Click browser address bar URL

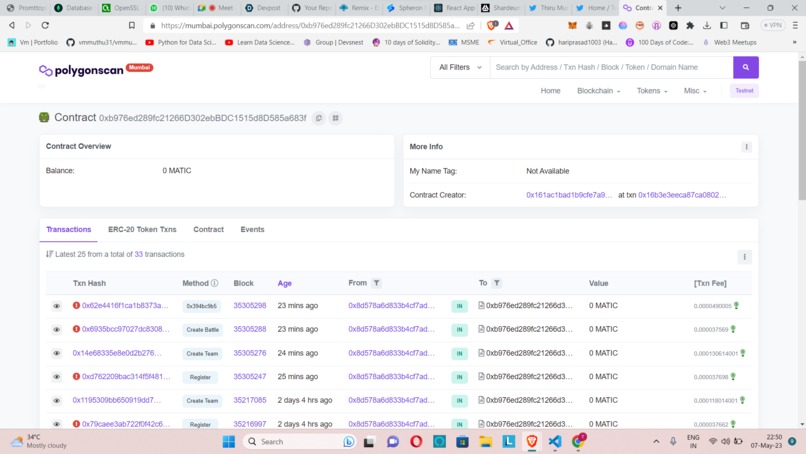click(x=309, y=25)
